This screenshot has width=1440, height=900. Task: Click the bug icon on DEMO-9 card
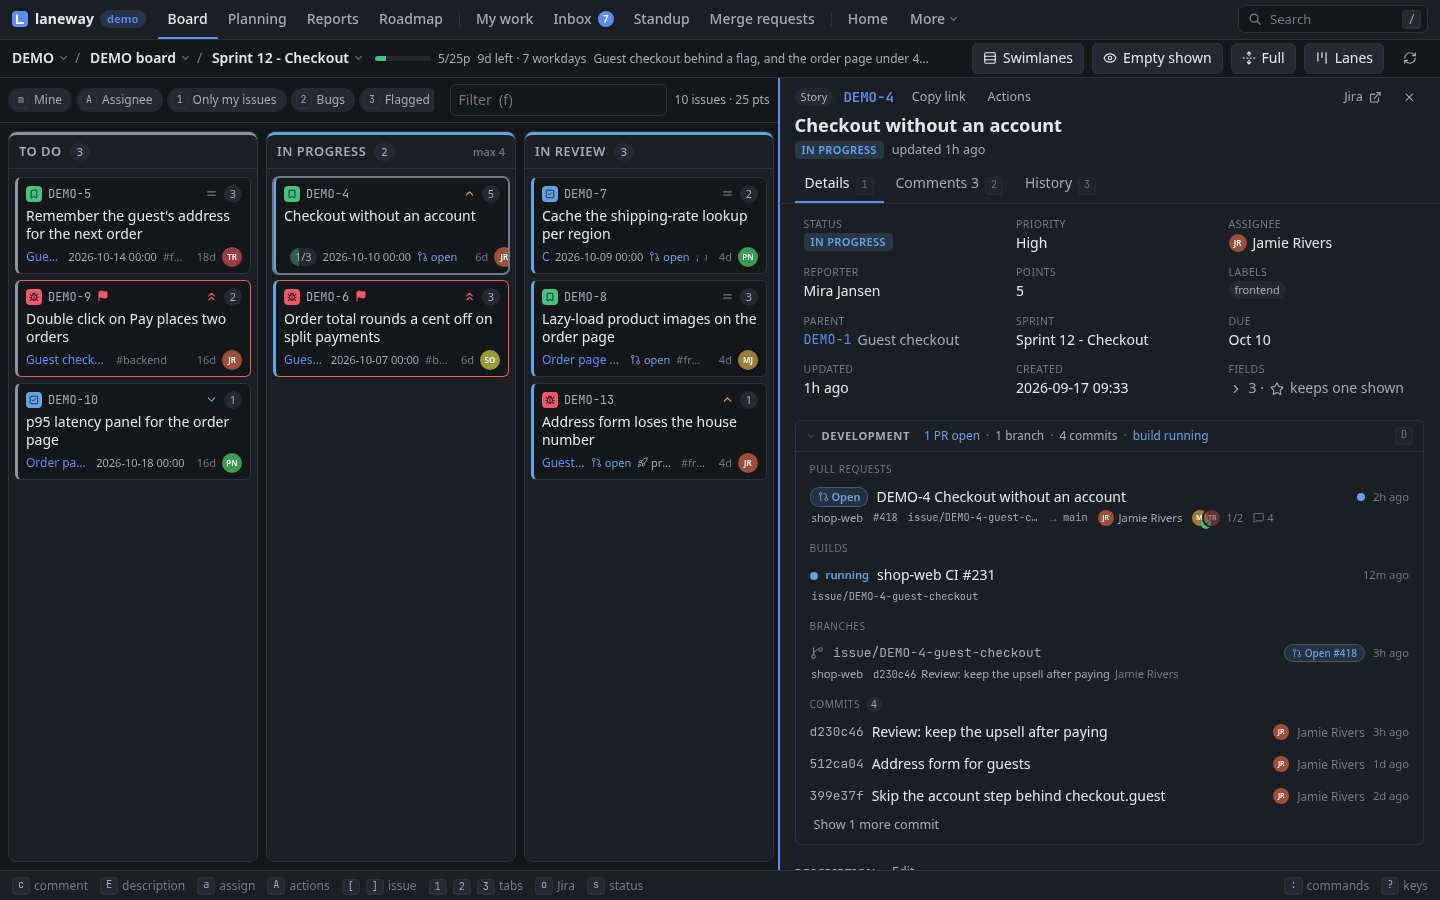tap(34, 297)
